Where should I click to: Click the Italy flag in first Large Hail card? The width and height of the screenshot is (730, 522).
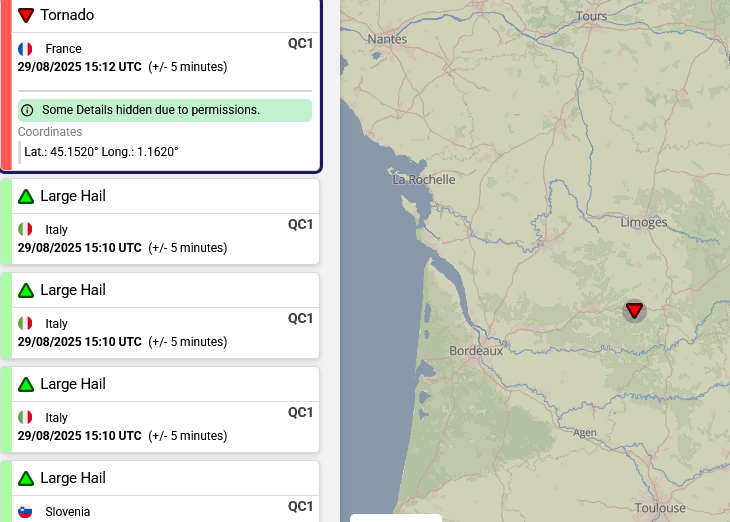click(x=26, y=230)
